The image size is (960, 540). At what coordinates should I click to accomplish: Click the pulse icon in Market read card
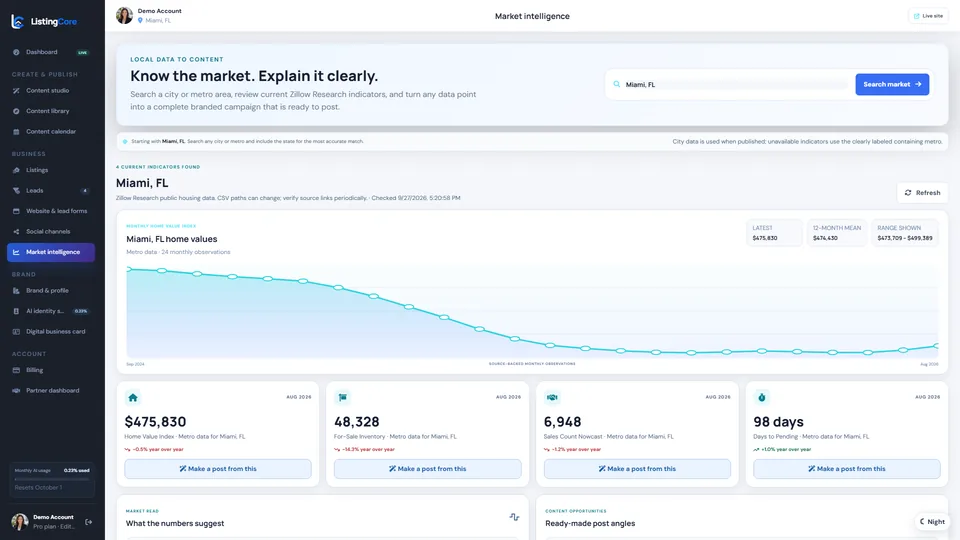514,517
